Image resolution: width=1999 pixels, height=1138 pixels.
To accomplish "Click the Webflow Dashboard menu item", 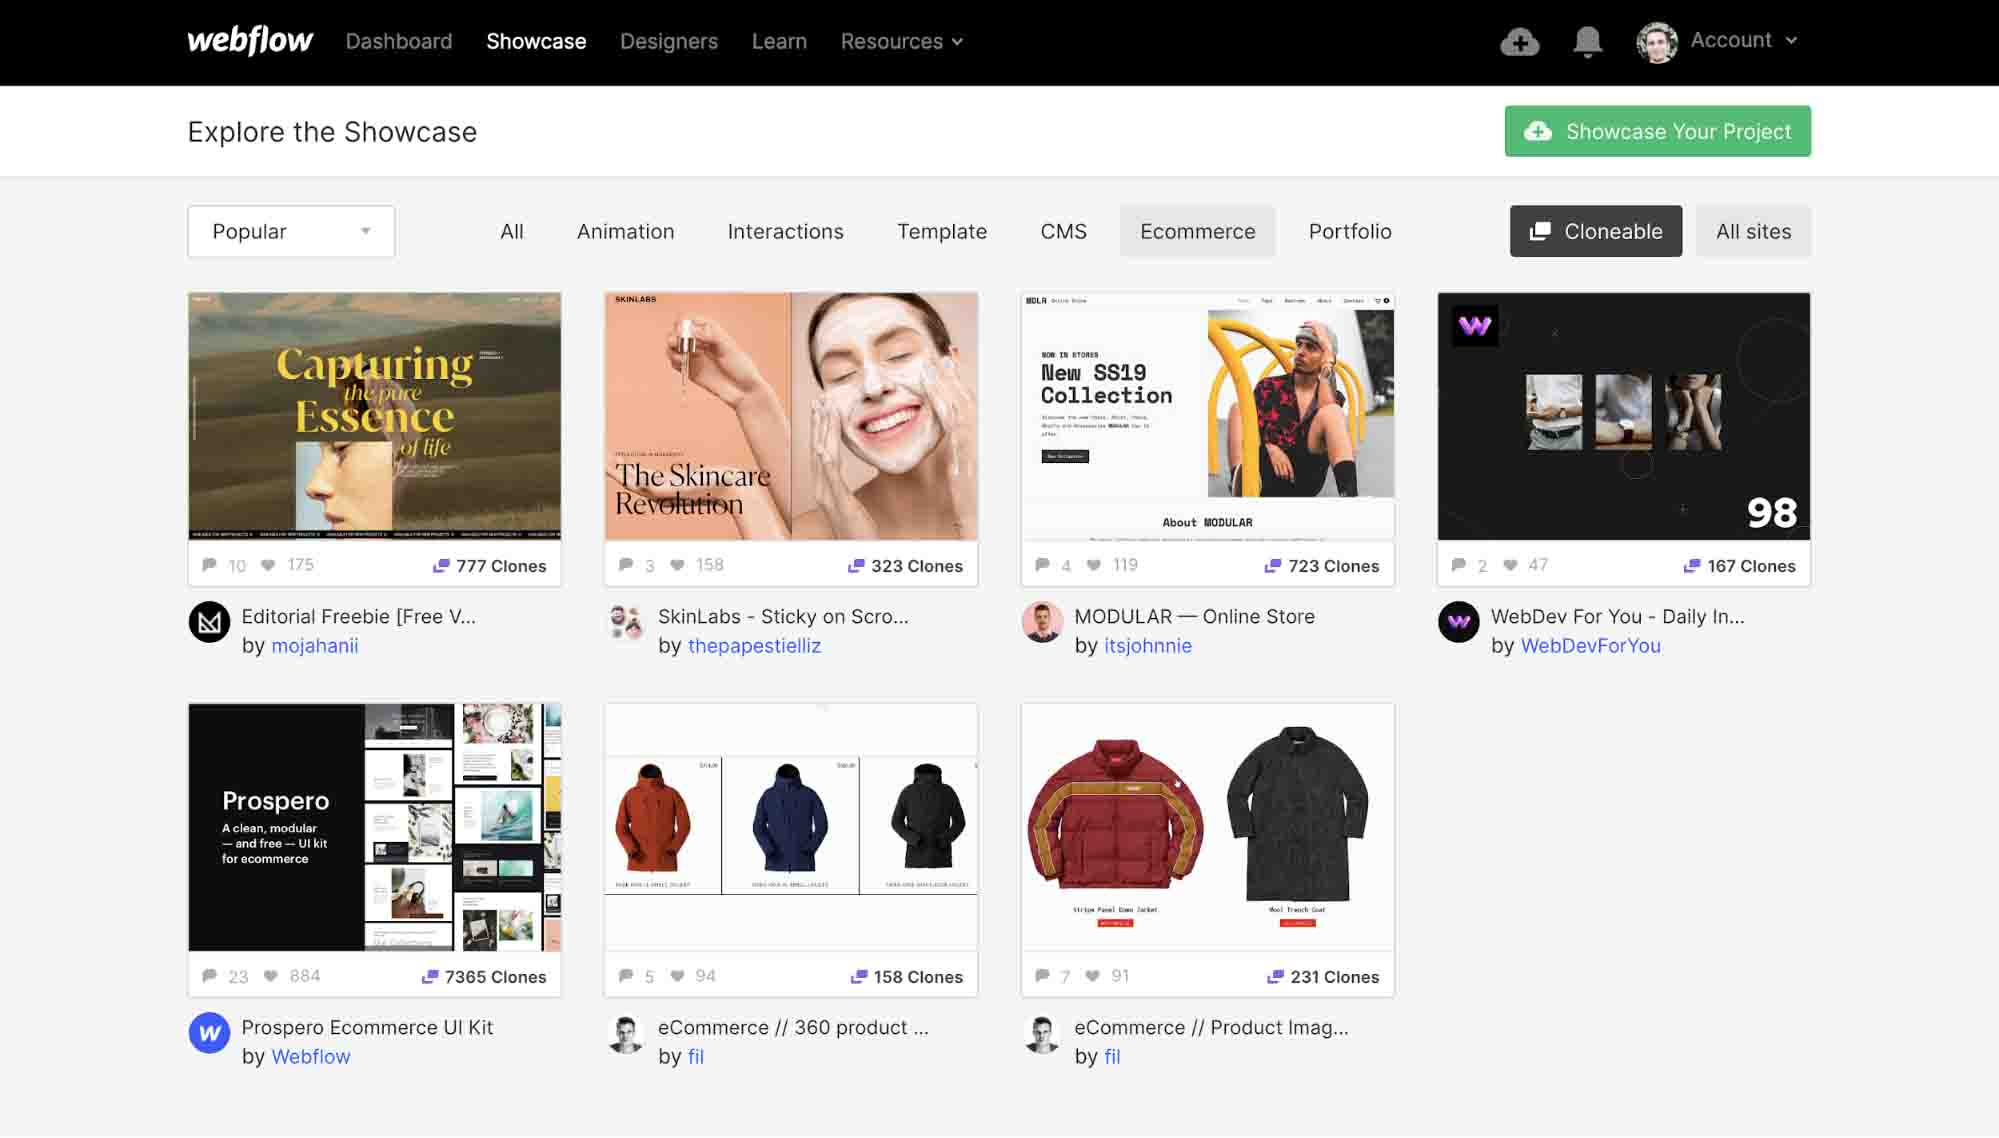I will pyautogui.click(x=398, y=40).
